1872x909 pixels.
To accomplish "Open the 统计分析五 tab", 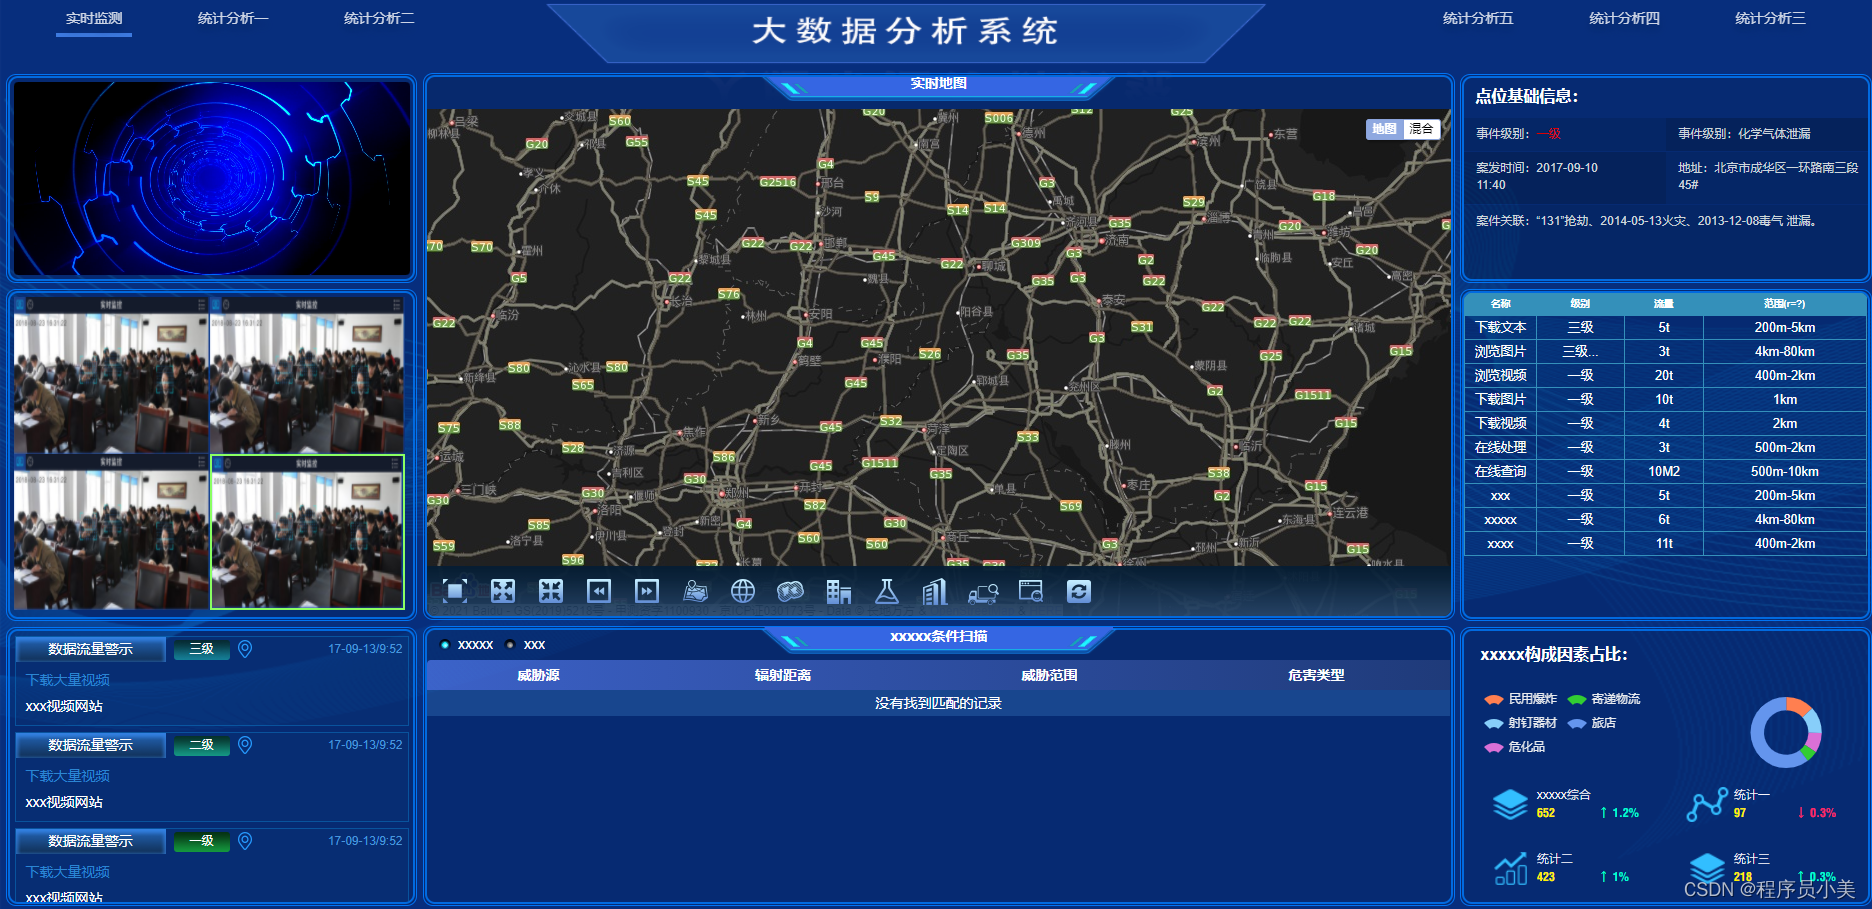I will (1478, 18).
